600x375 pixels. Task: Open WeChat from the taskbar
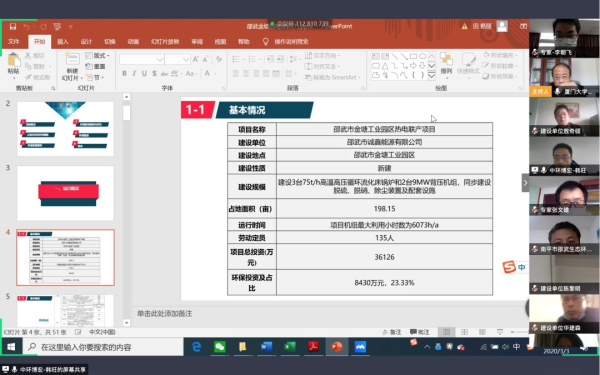point(220,347)
